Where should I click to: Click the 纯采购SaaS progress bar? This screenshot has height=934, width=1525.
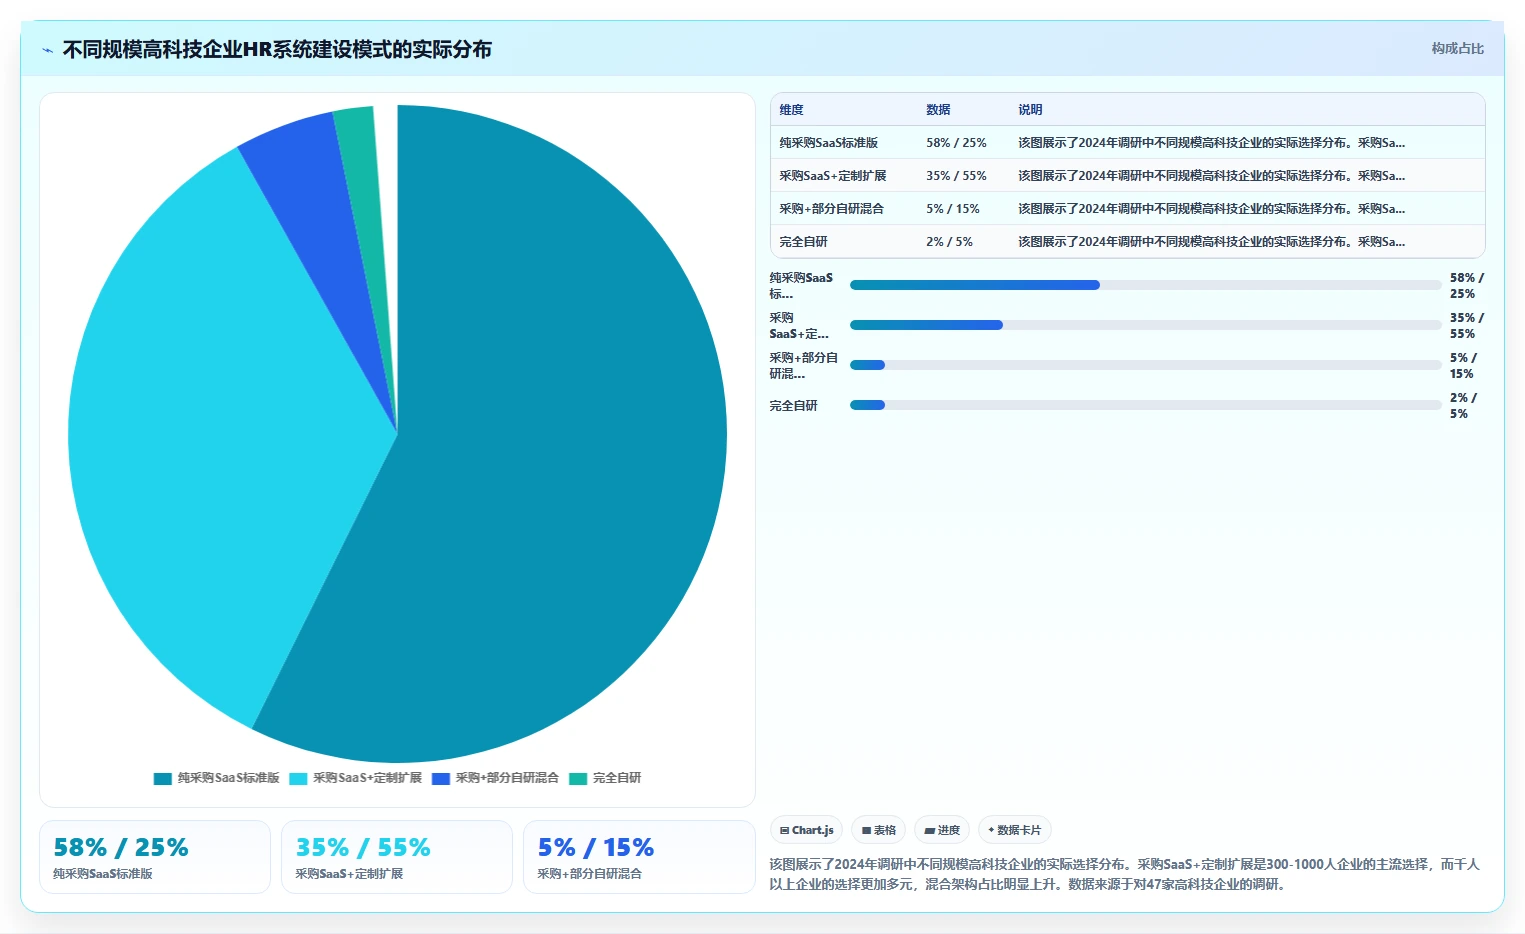(x=1145, y=285)
